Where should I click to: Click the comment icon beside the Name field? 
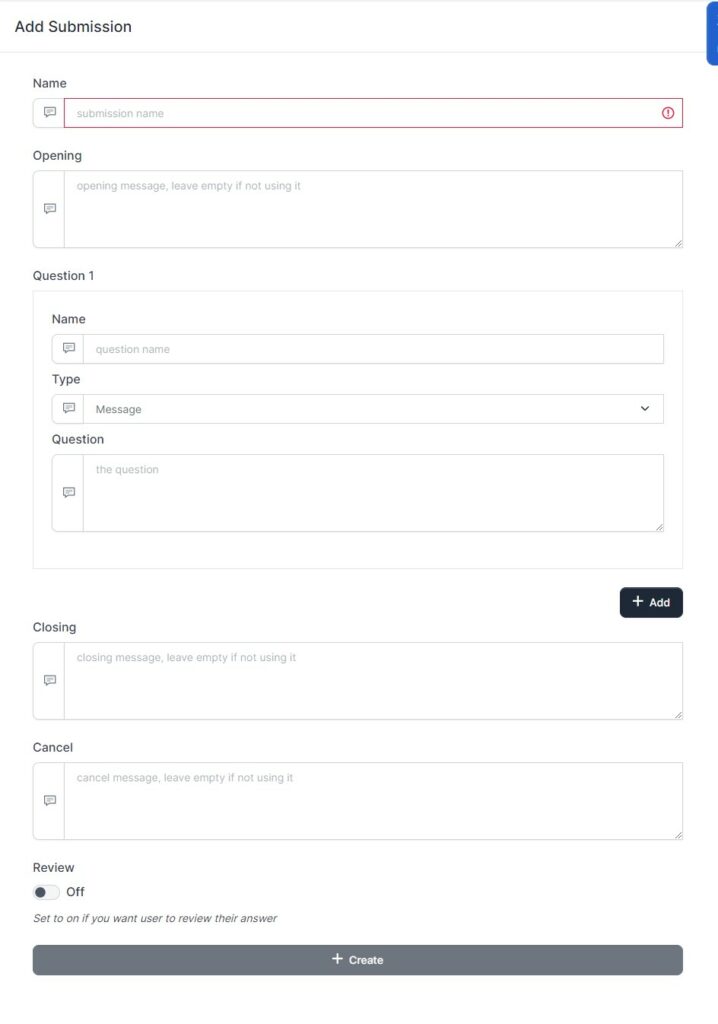coord(47,113)
